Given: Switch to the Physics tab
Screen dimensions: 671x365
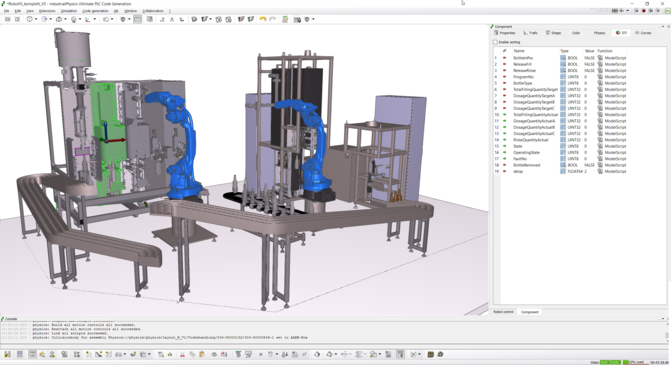Looking at the screenshot, I should (x=599, y=33).
